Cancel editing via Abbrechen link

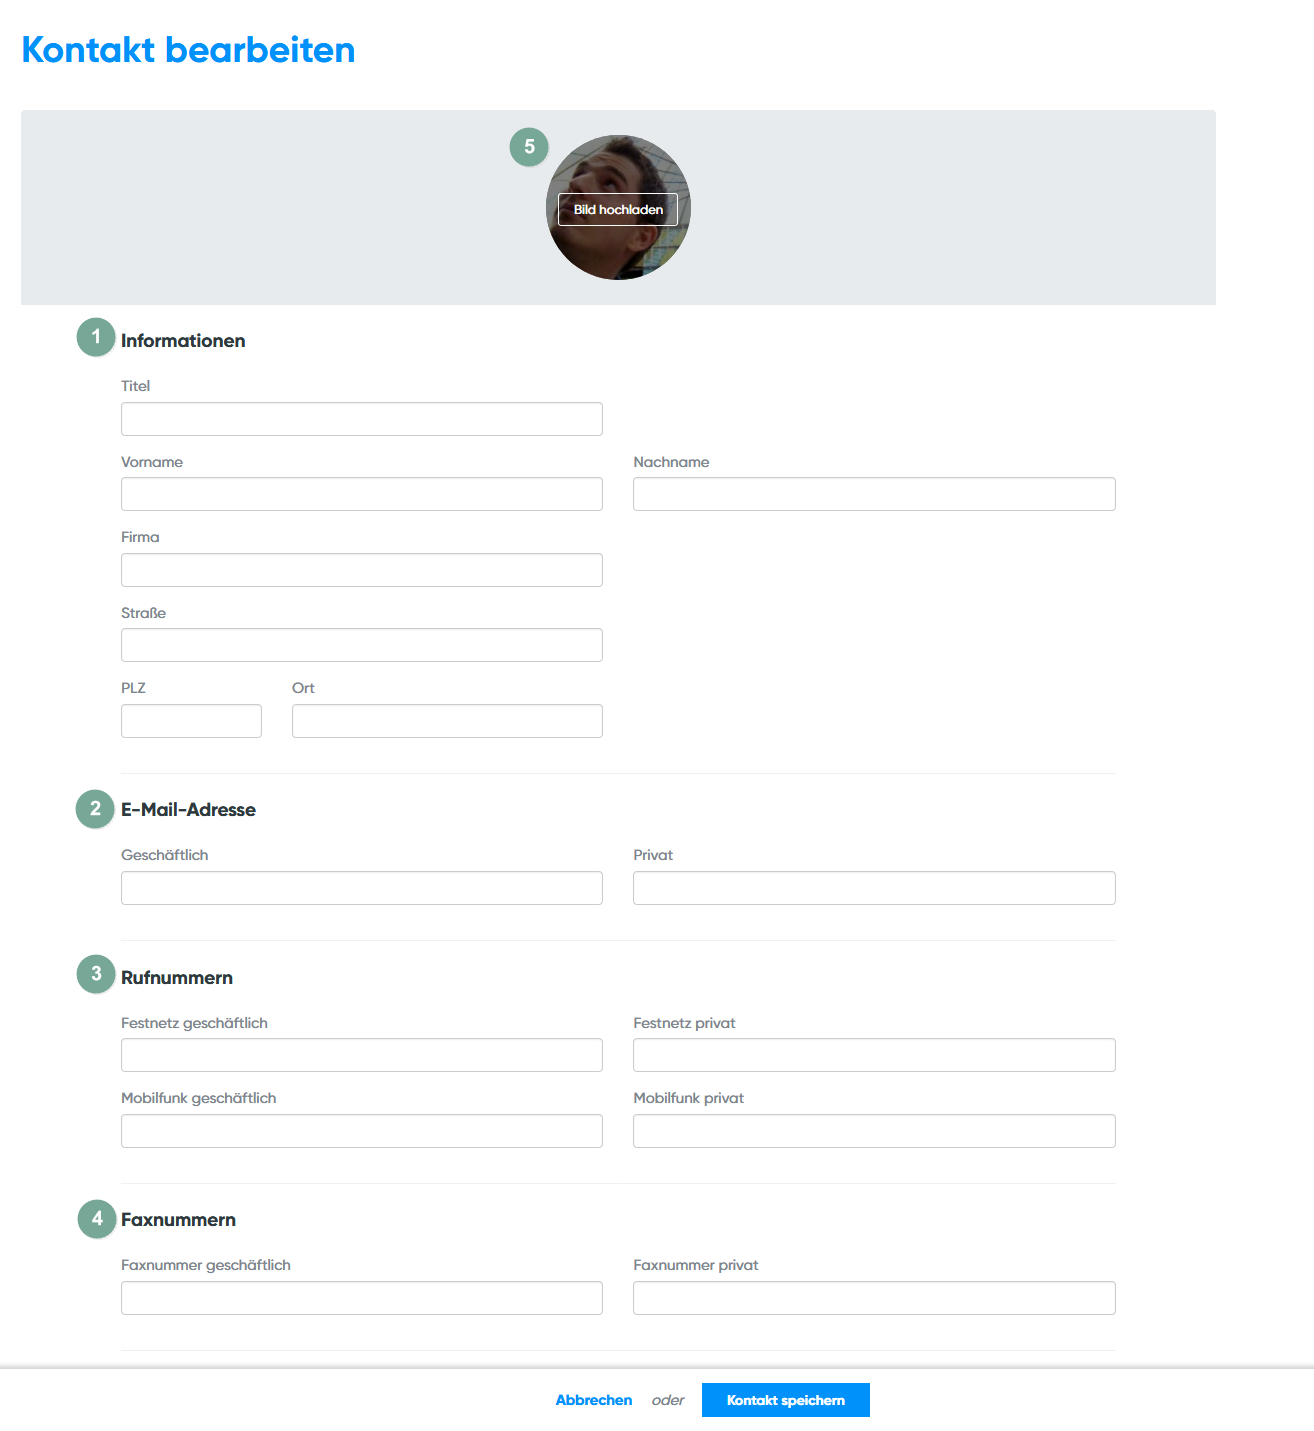tap(593, 1400)
